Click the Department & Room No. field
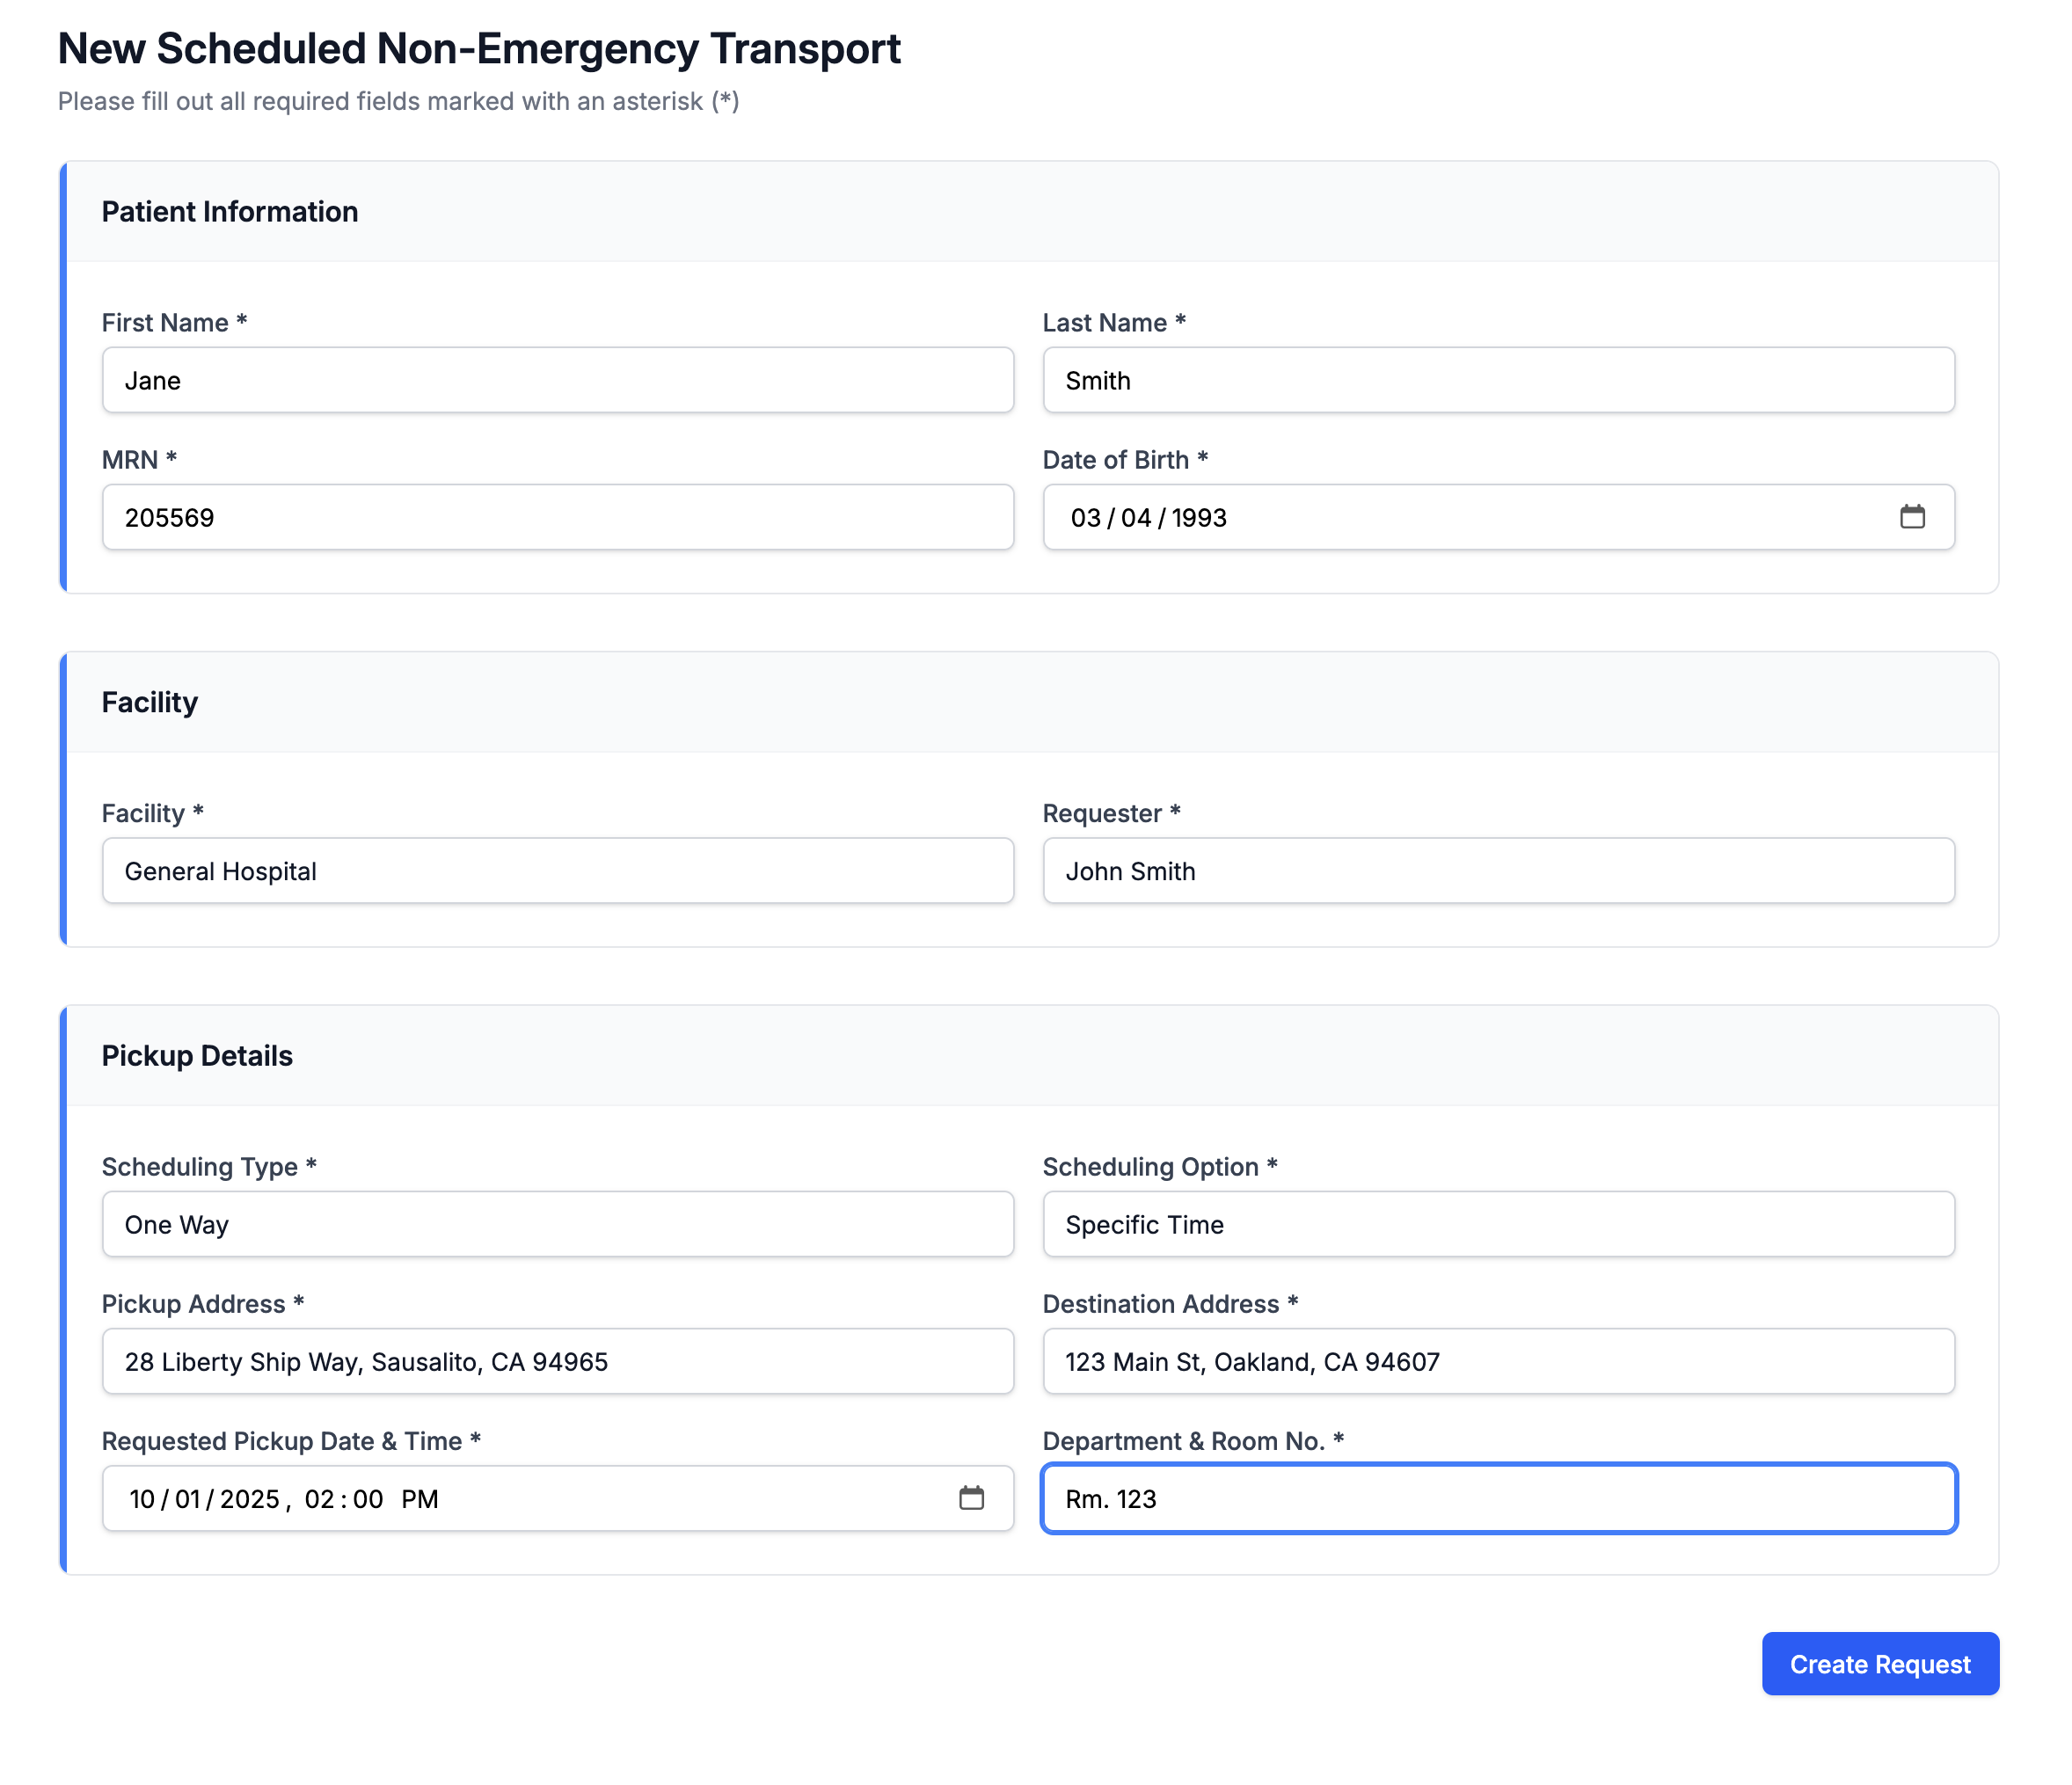2072x1785 pixels. click(x=1498, y=1498)
